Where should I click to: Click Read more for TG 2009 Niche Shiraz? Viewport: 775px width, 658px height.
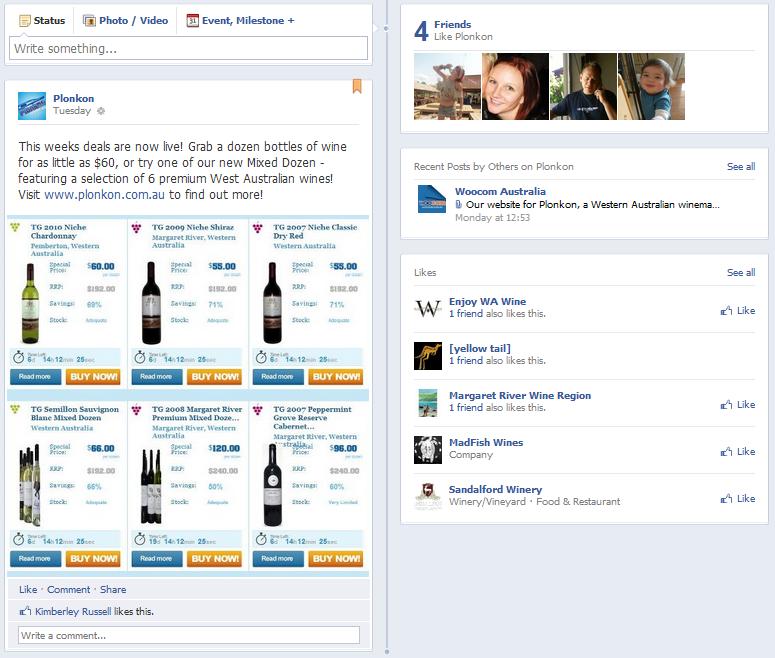156,377
